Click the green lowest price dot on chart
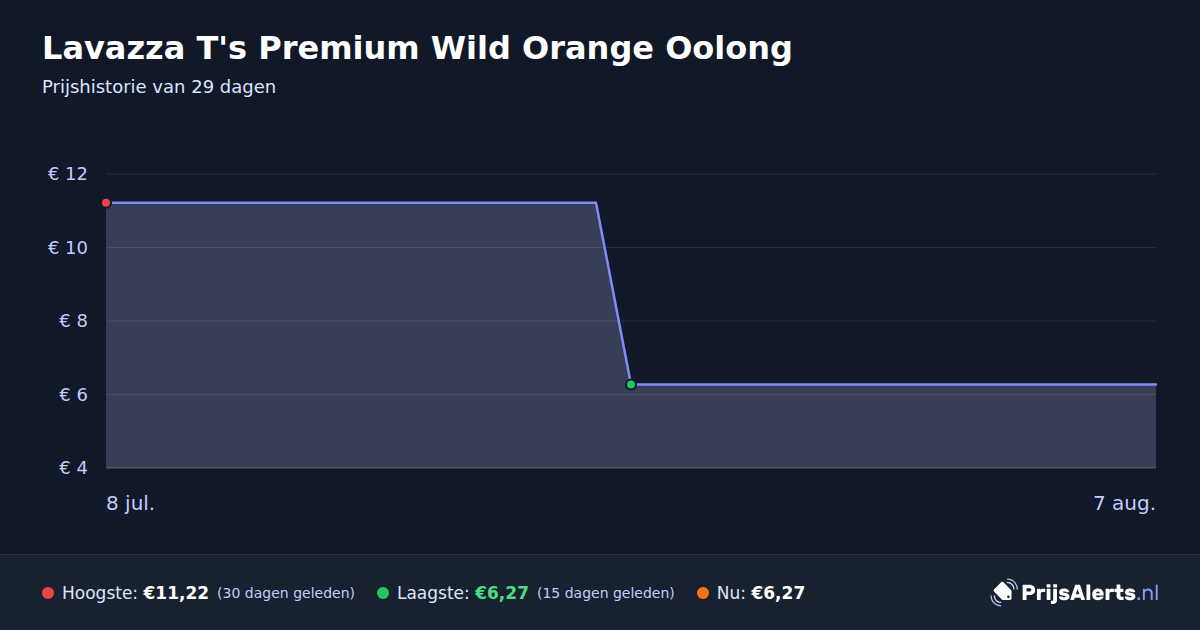The image size is (1200, 630). pos(631,384)
